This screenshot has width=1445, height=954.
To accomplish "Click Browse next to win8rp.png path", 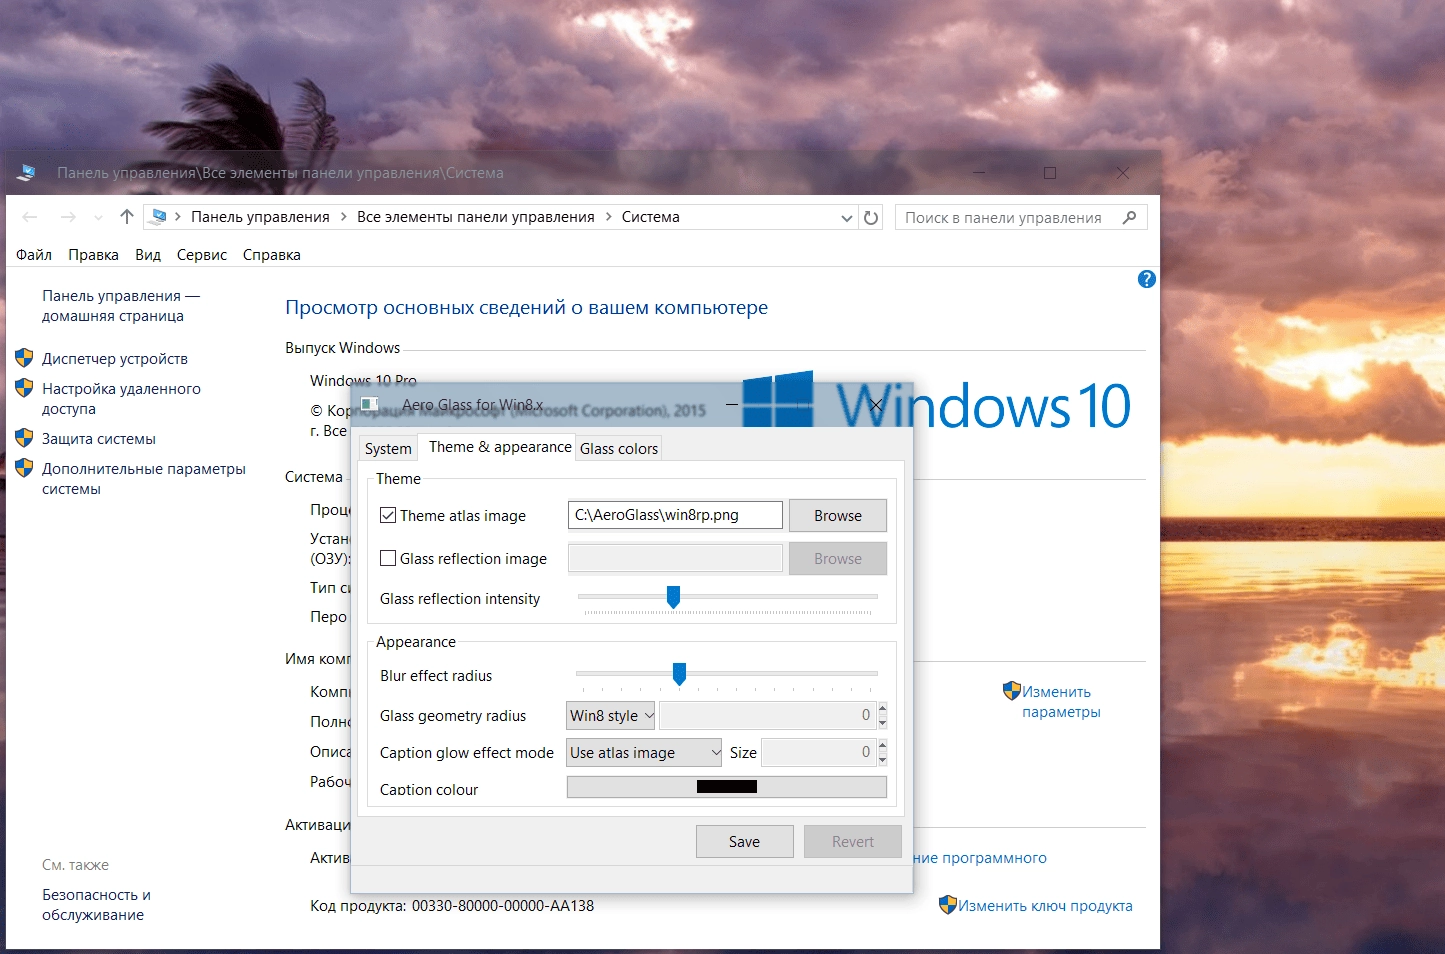I will click(x=838, y=516).
